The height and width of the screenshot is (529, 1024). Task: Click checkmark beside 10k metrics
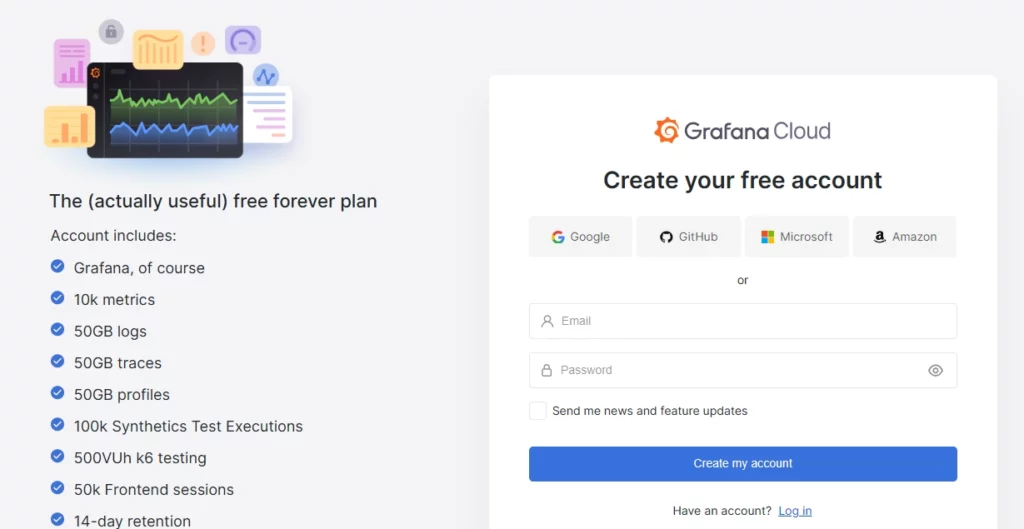click(57, 298)
